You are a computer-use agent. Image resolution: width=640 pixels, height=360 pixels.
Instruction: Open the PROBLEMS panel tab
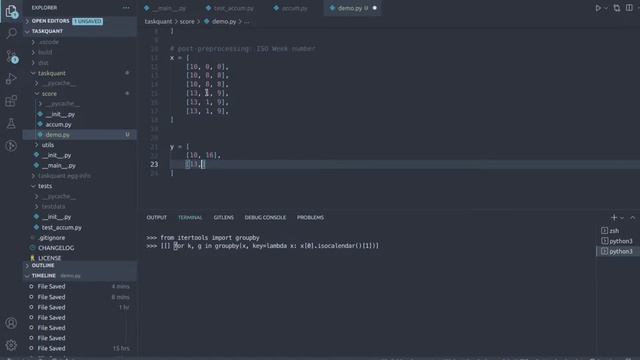310,218
